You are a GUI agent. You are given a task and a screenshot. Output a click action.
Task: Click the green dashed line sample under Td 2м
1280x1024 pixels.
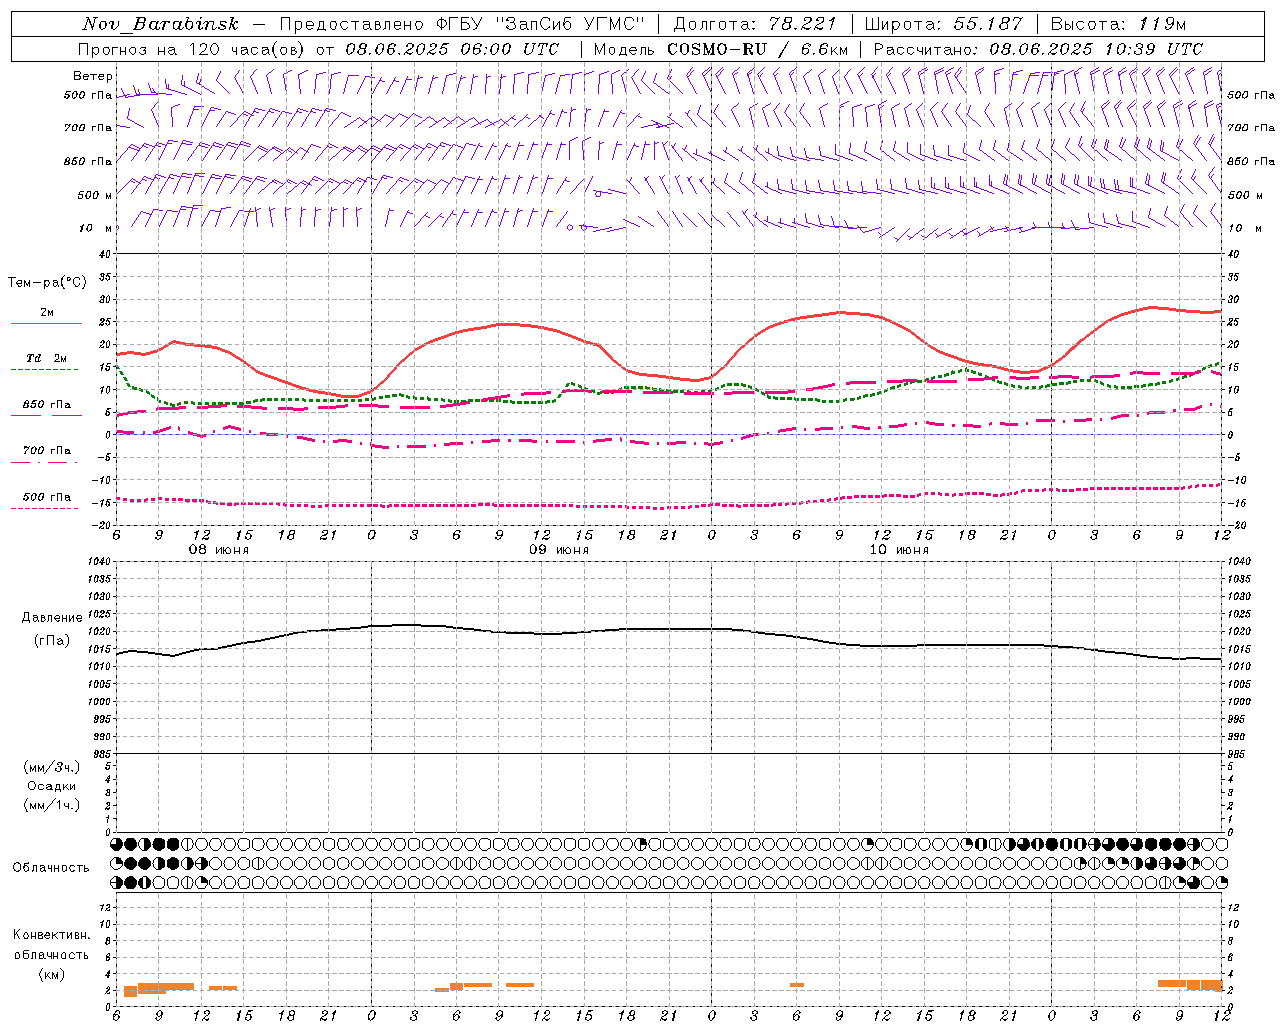click(45, 370)
